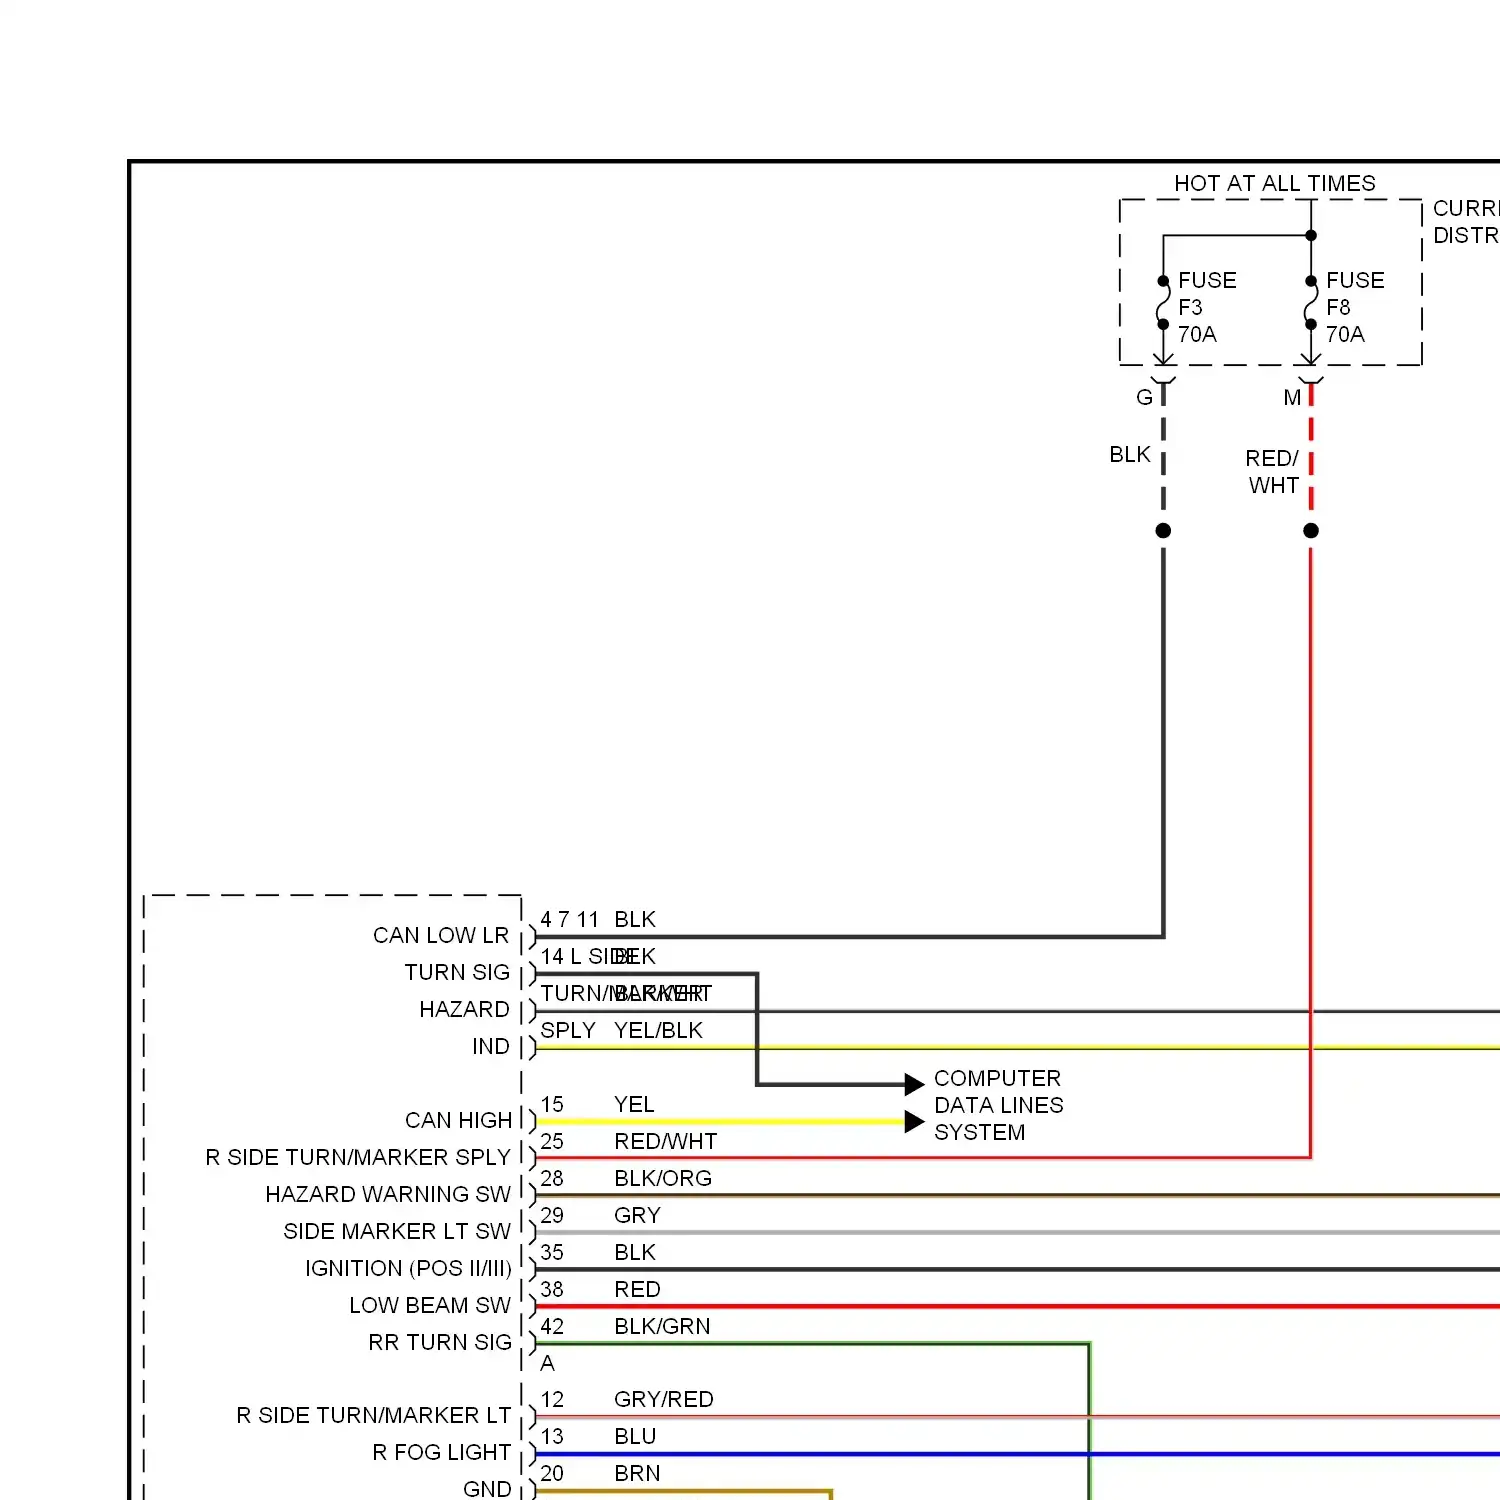Screen dimensions: 1500x1500
Task: Click the R SIDE TURN/MARKER LT label
Action: [374, 1415]
